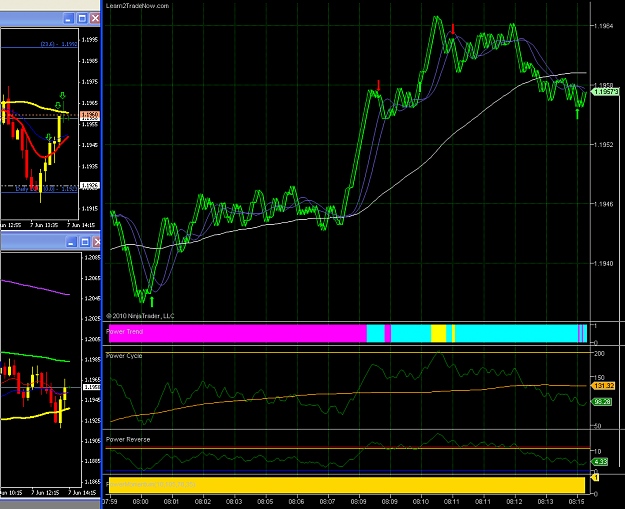The image size is (625, 509).
Task: Minimize the lower-left Bollinger chart window
Action: tap(72, 242)
